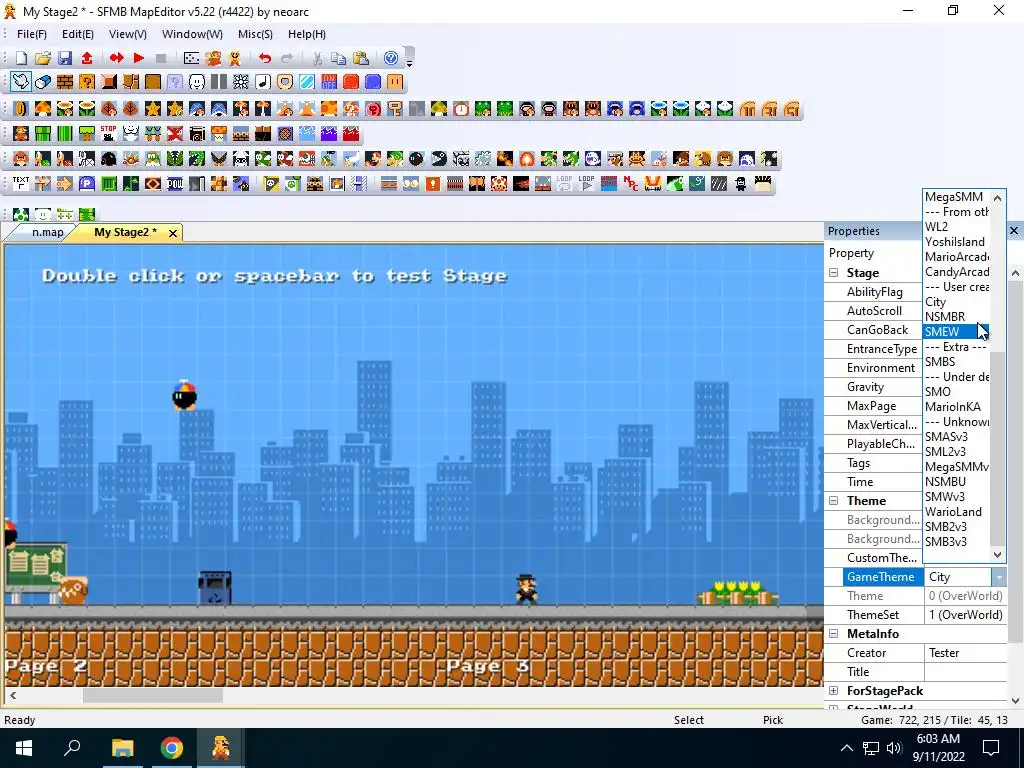The image size is (1024, 768).
Task: Open File Explorer from taskbar
Action: [122, 748]
